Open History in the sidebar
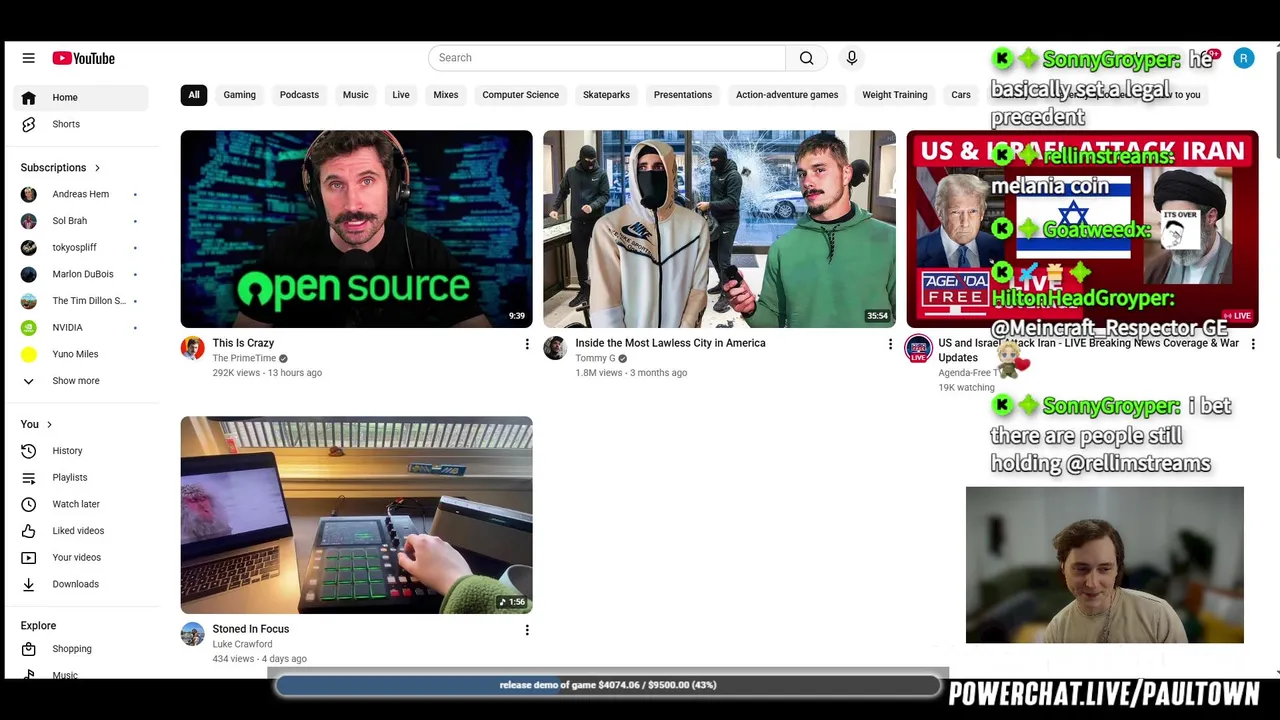 [82, 451]
